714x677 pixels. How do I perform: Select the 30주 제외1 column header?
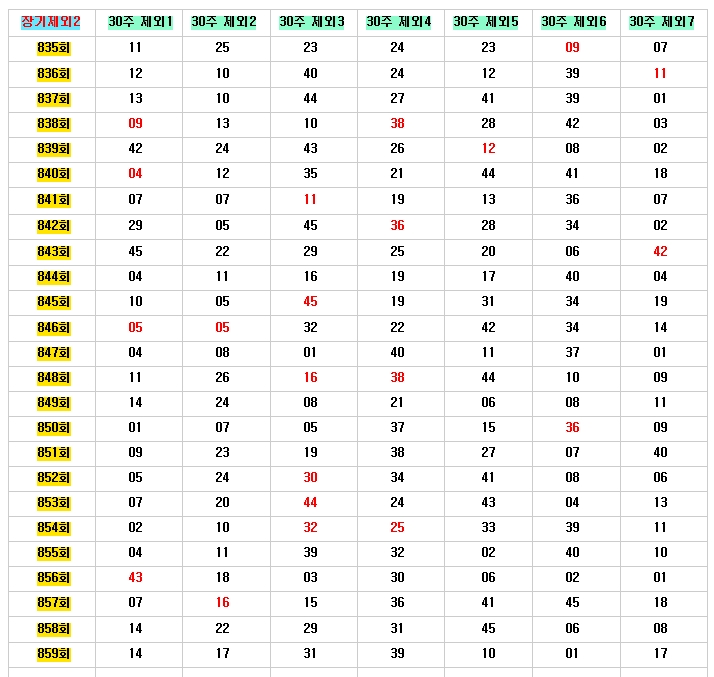(x=139, y=21)
